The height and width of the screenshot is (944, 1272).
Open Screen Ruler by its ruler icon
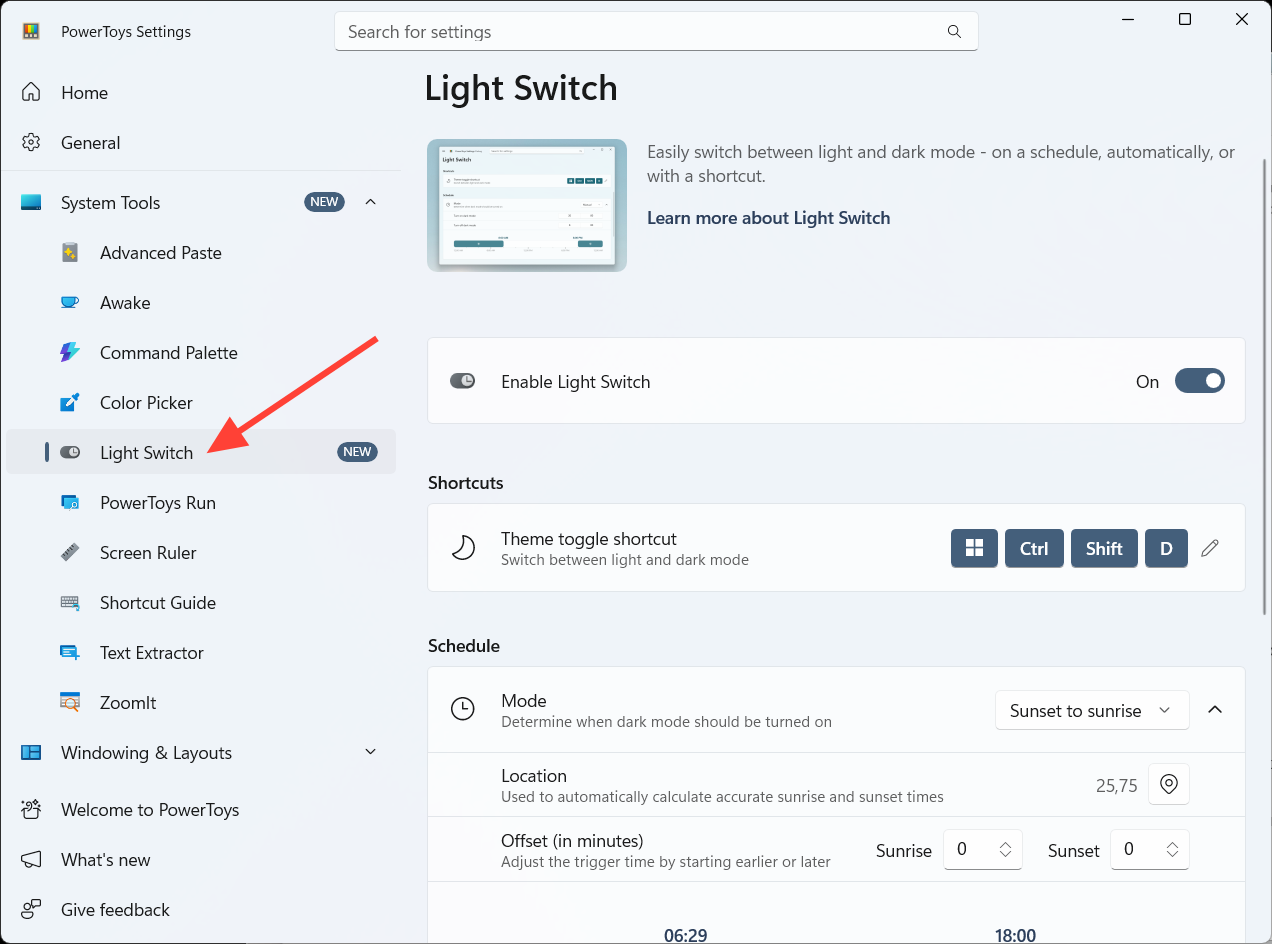(70, 553)
